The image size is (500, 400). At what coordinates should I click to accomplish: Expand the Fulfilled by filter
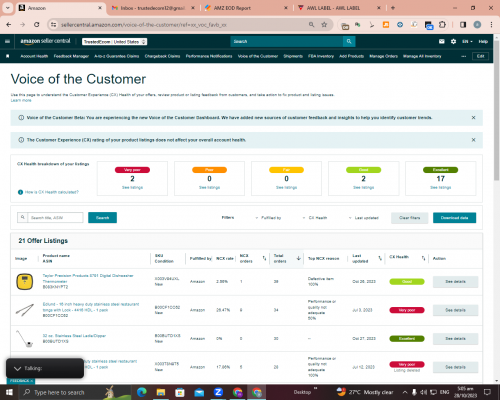(x=268, y=218)
